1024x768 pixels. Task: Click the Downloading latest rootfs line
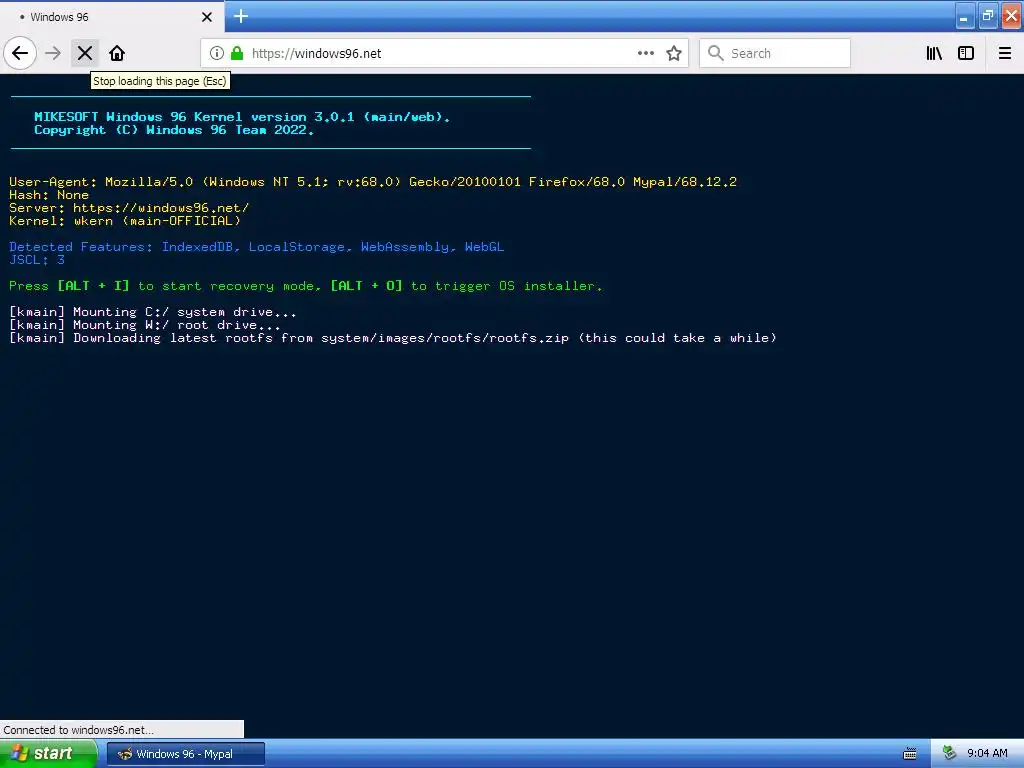pyautogui.click(x=393, y=338)
